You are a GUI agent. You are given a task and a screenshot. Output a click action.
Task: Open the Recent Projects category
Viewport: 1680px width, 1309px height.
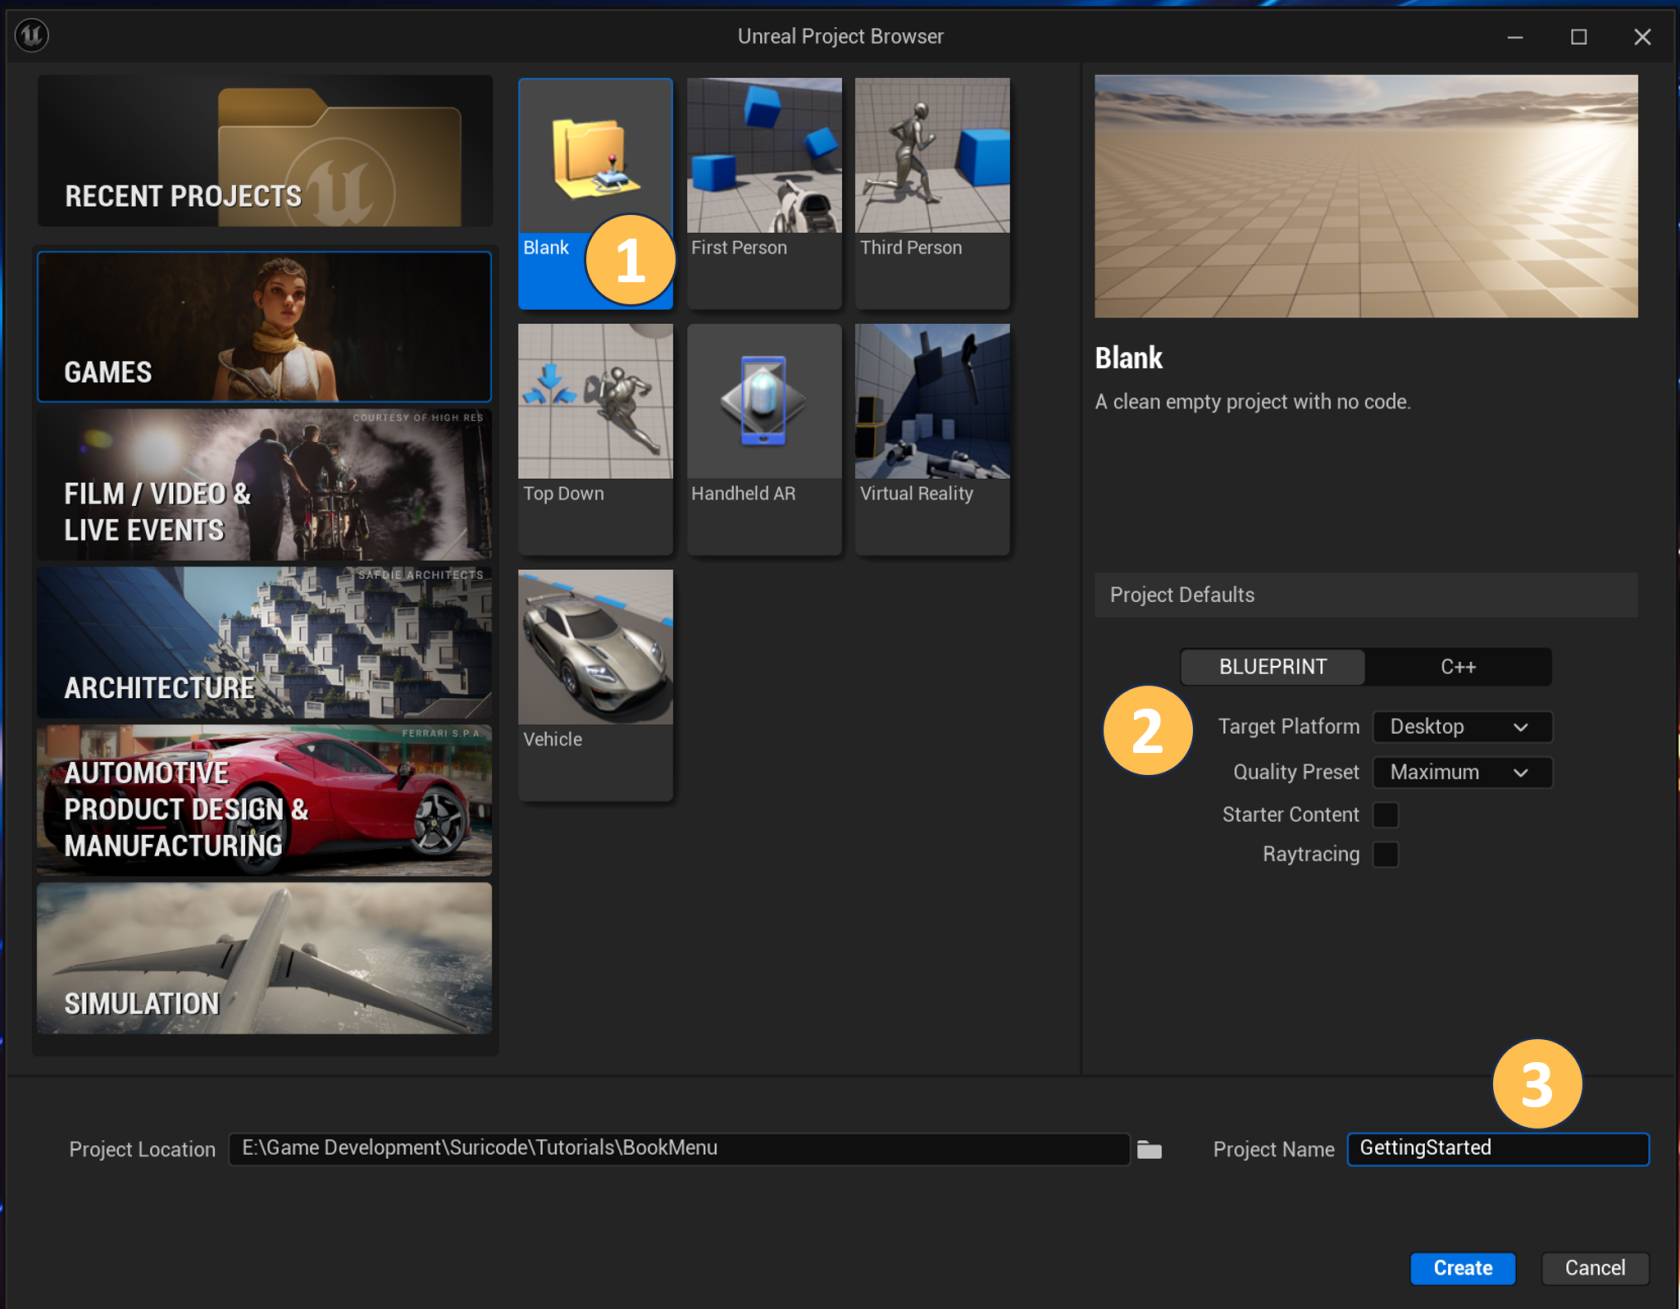point(265,151)
